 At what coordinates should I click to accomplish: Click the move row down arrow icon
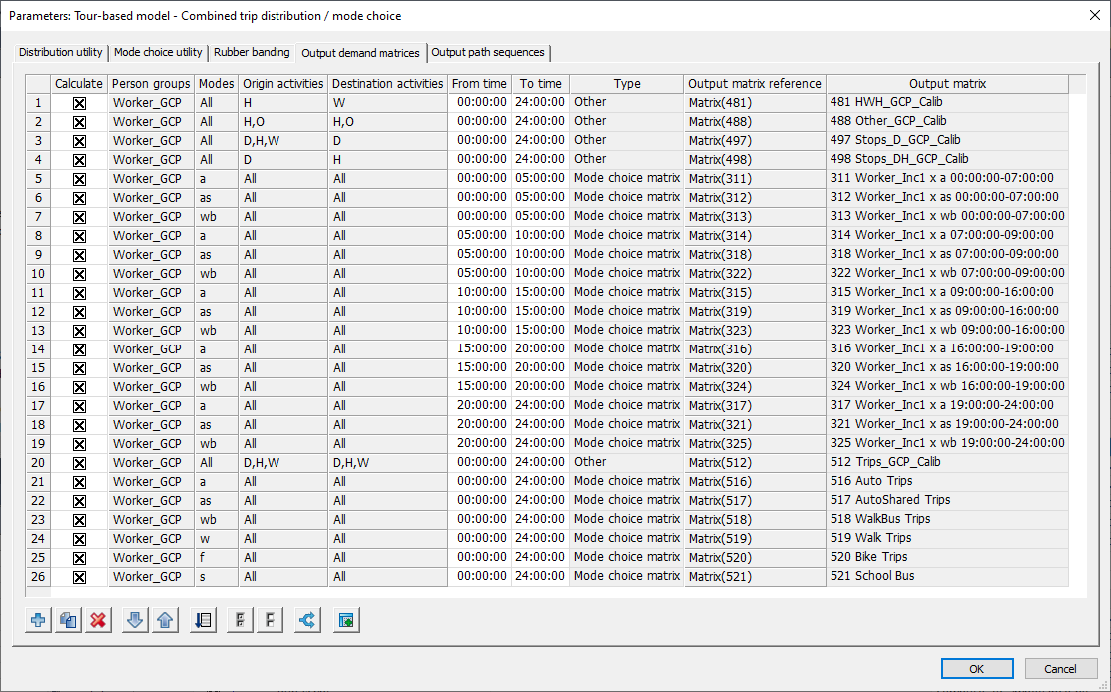[135, 620]
